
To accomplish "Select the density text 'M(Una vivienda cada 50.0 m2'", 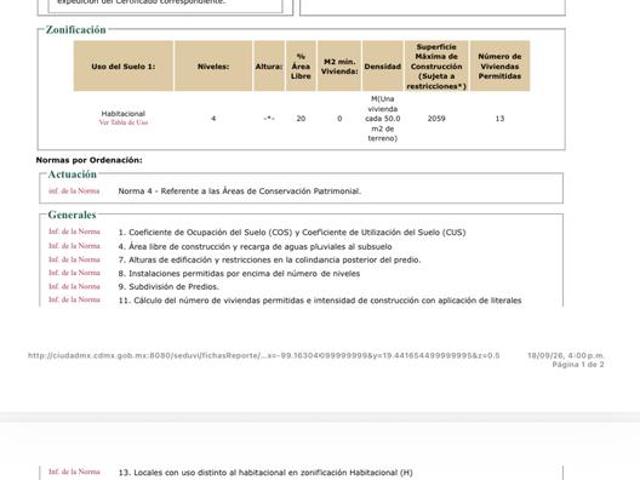I will point(382,119).
